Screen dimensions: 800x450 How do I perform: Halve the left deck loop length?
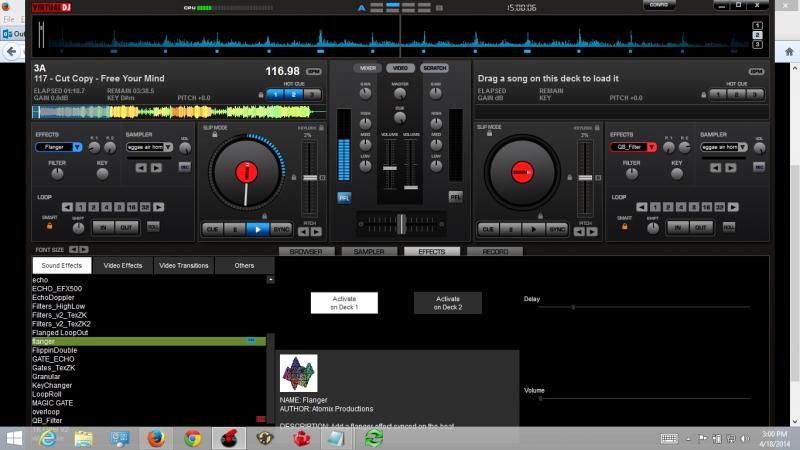(x=67, y=207)
